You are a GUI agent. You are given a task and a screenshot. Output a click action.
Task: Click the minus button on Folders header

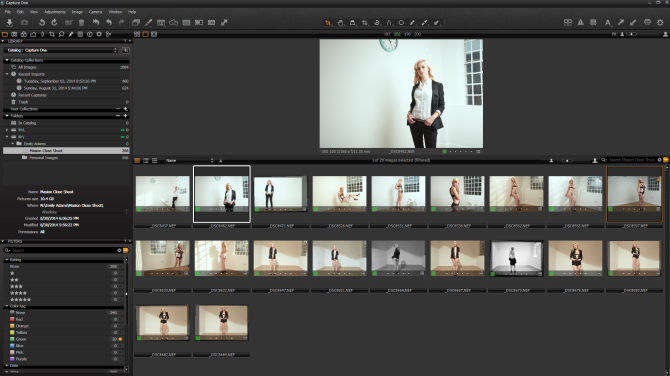tap(118, 116)
